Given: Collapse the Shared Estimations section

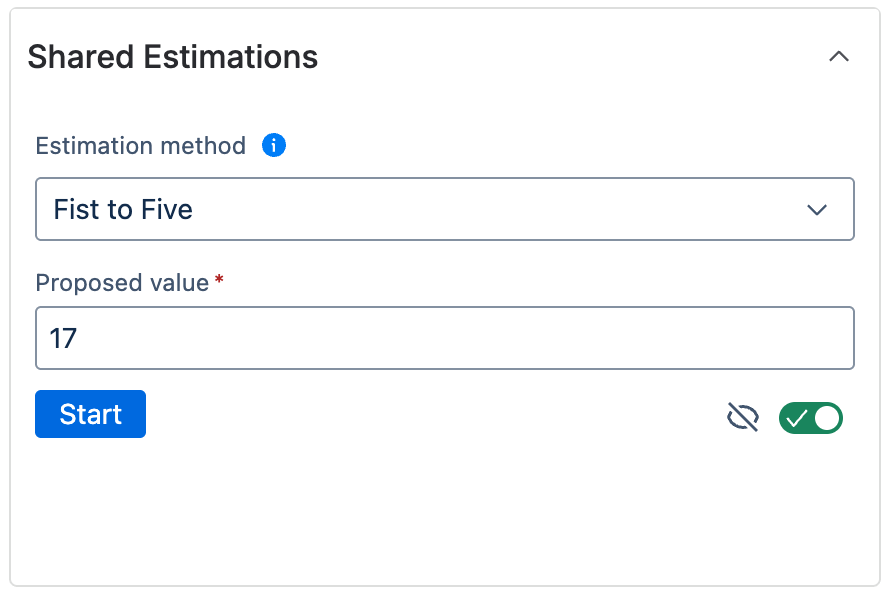Looking at the screenshot, I should (x=839, y=57).
